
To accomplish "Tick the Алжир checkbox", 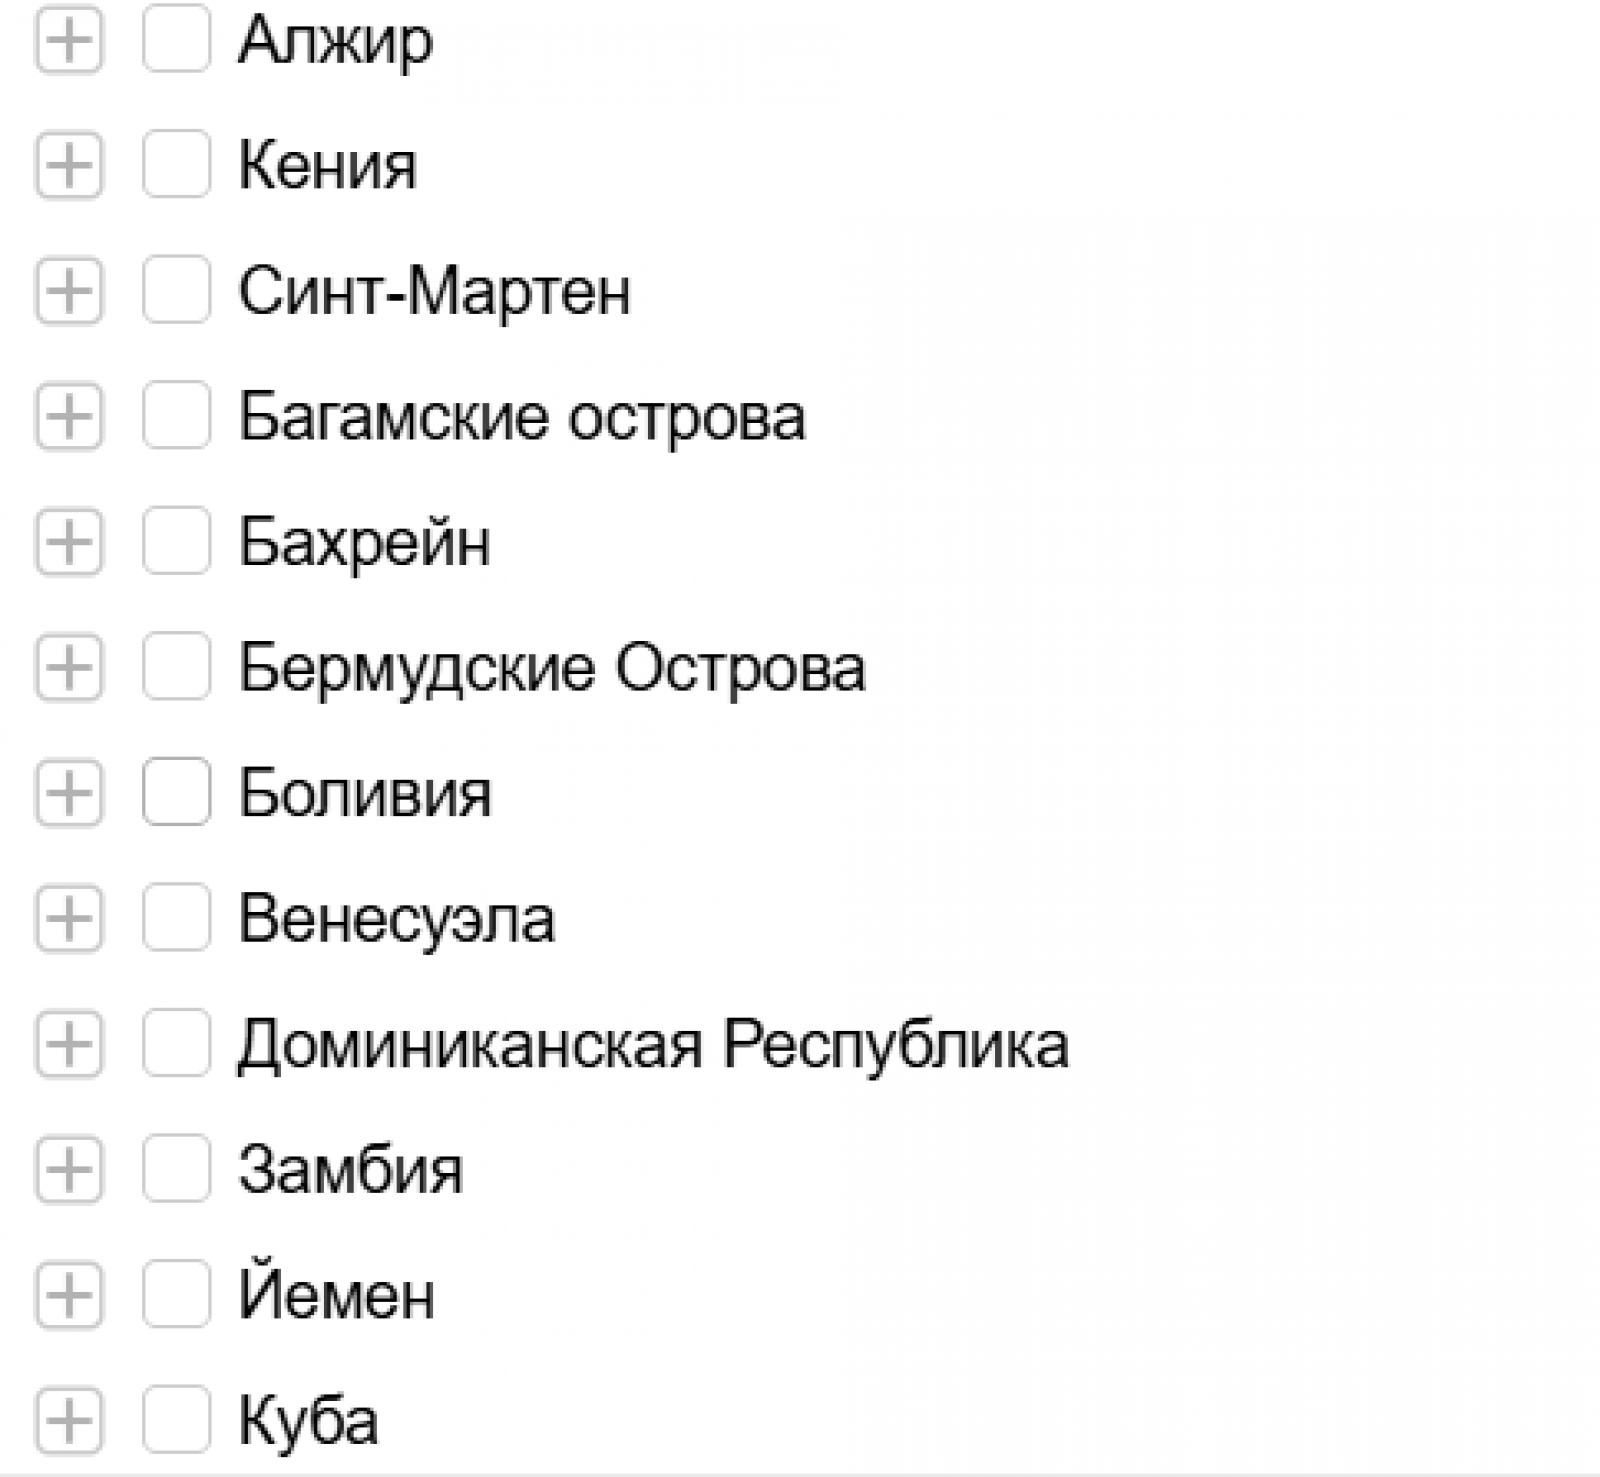I will (176, 40).
